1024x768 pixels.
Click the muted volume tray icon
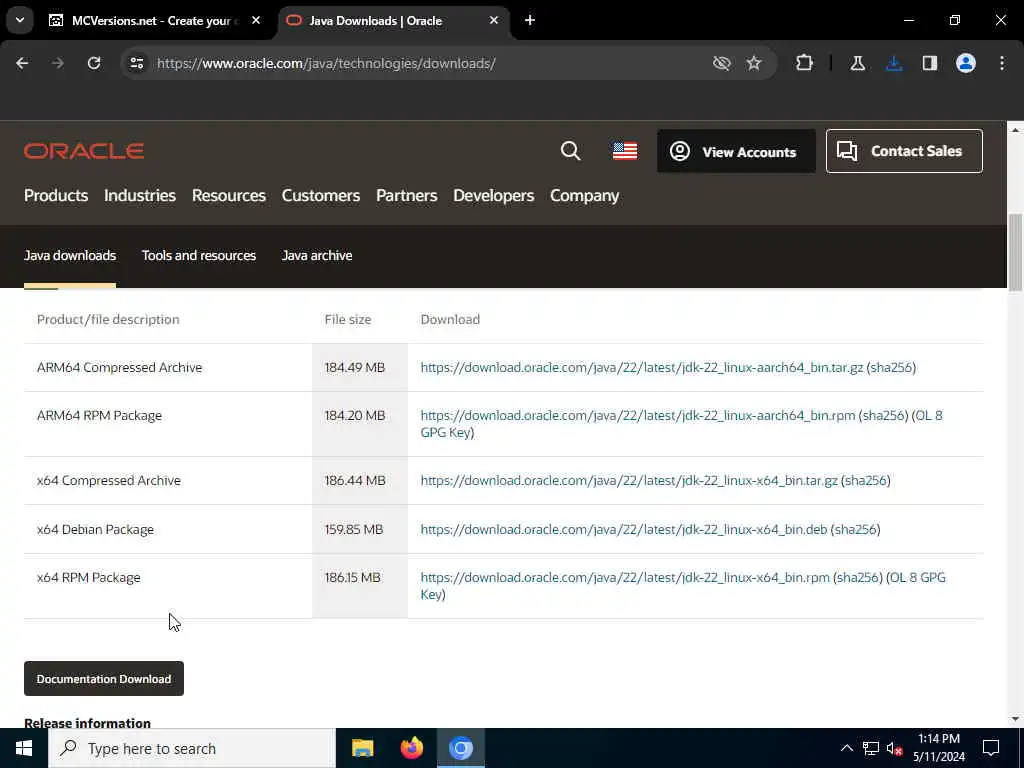click(895, 748)
